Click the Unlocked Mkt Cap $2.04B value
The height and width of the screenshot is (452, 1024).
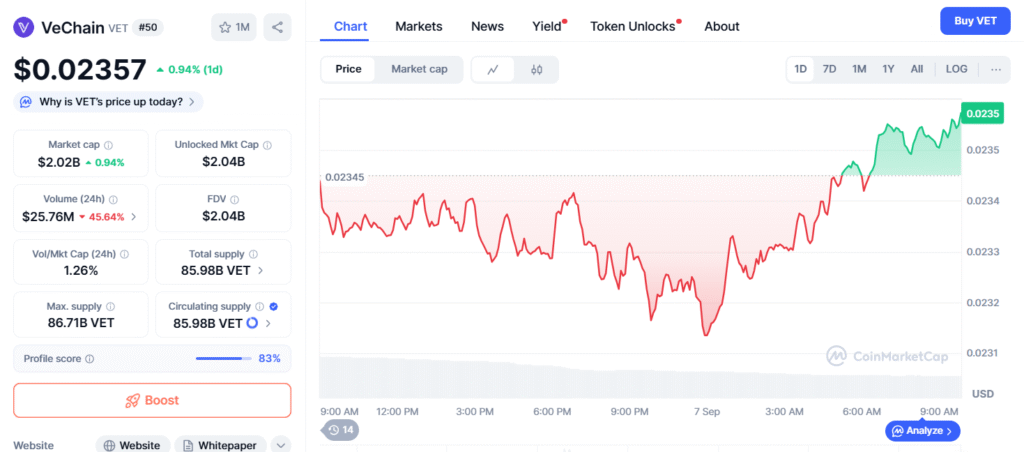pyautogui.click(x=223, y=162)
